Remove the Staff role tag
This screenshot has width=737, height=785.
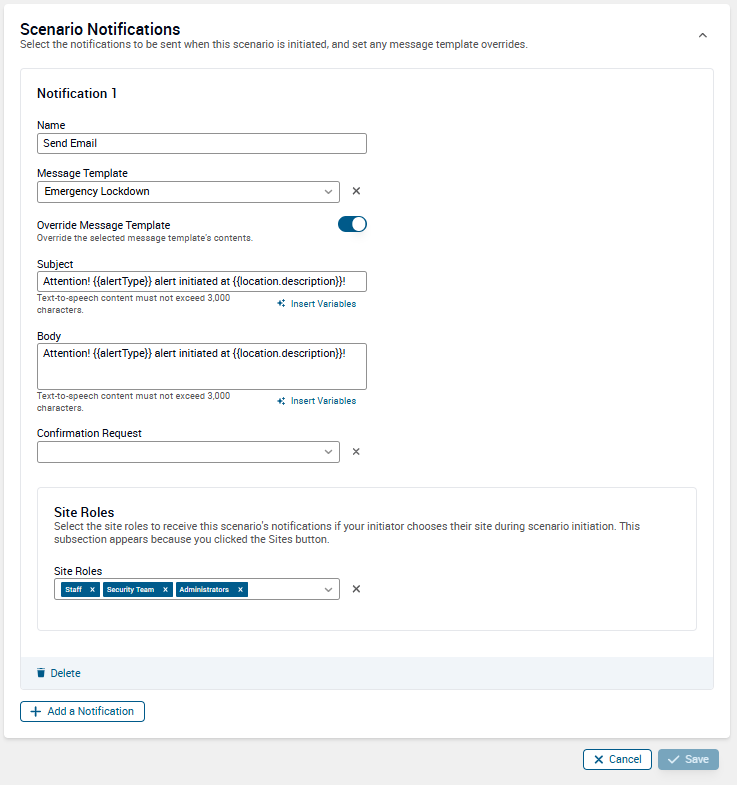92,590
